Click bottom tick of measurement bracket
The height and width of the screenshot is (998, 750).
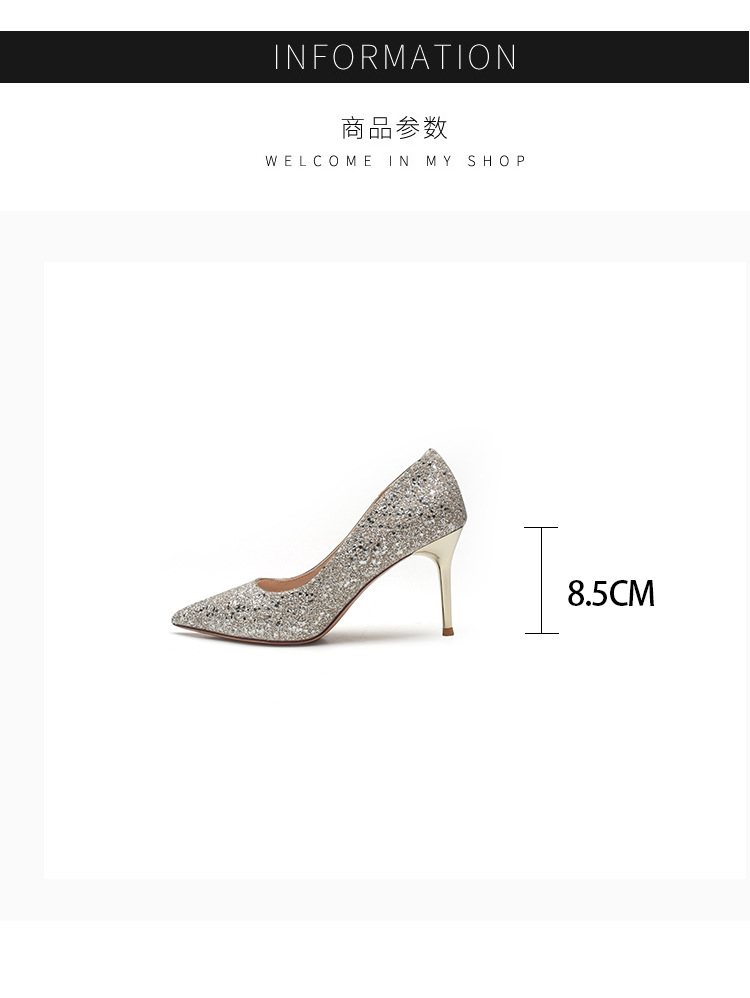coord(541,633)
